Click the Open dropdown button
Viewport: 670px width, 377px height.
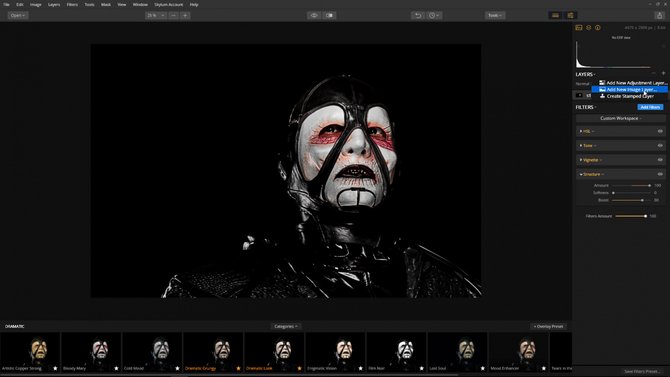18,15
